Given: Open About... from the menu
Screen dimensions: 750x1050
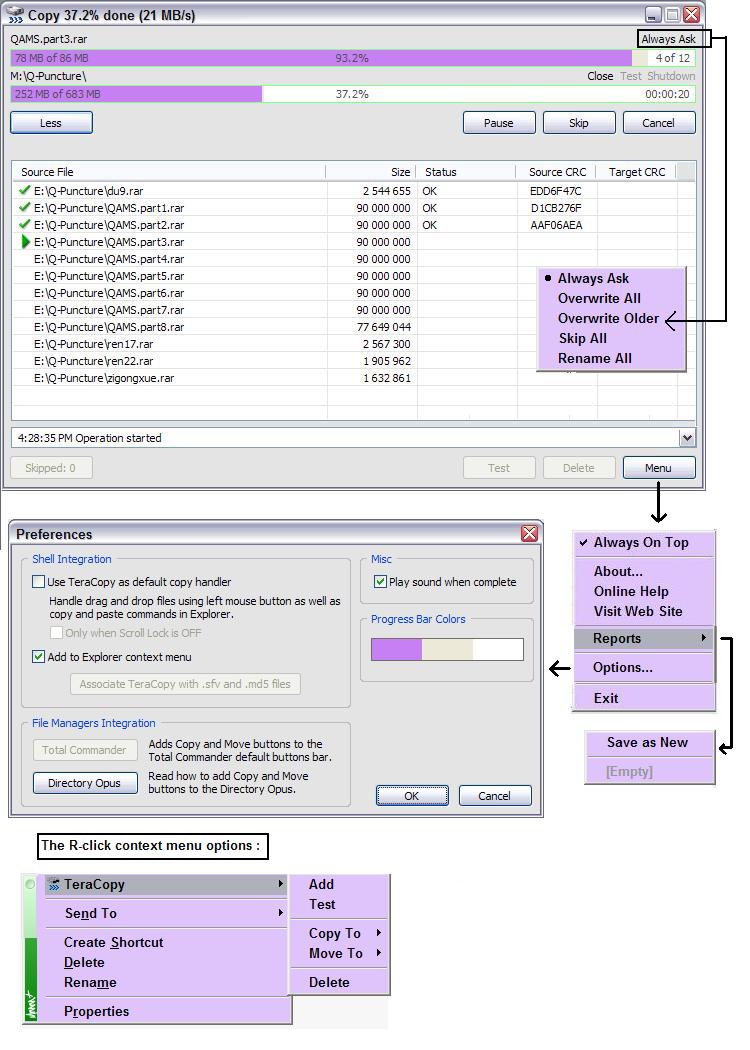Looking at the screenshot, I should [618, 571].
